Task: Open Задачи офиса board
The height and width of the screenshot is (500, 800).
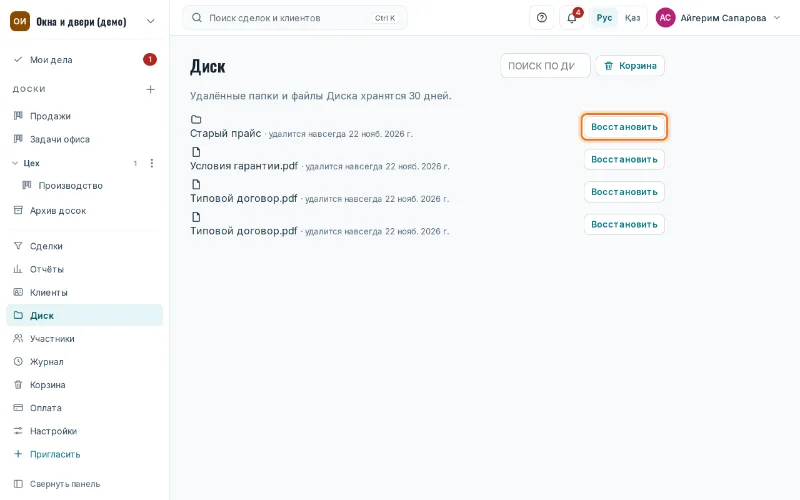Action: [x=84, y=139]
